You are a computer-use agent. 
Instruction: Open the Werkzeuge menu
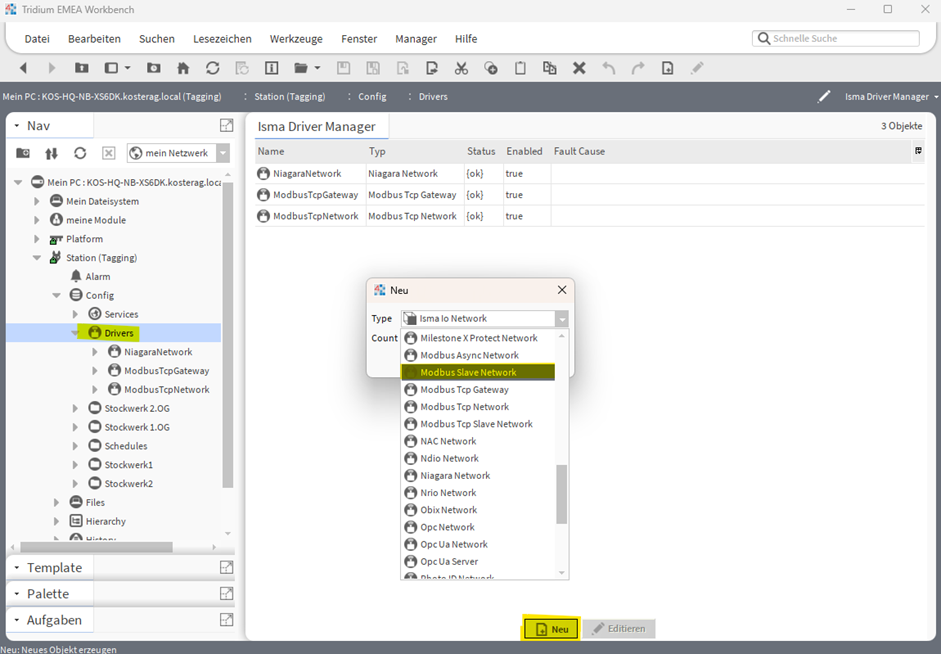point(296,39)
